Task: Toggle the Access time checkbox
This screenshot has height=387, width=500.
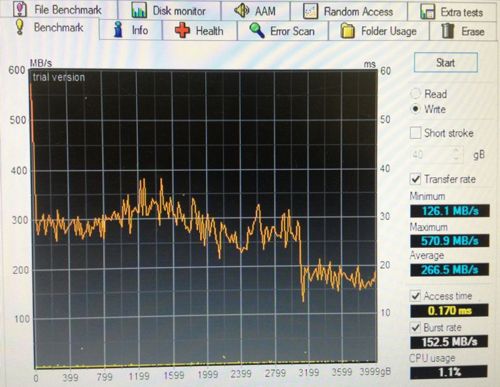Action: pyautogui.click(x=416, y=296)
